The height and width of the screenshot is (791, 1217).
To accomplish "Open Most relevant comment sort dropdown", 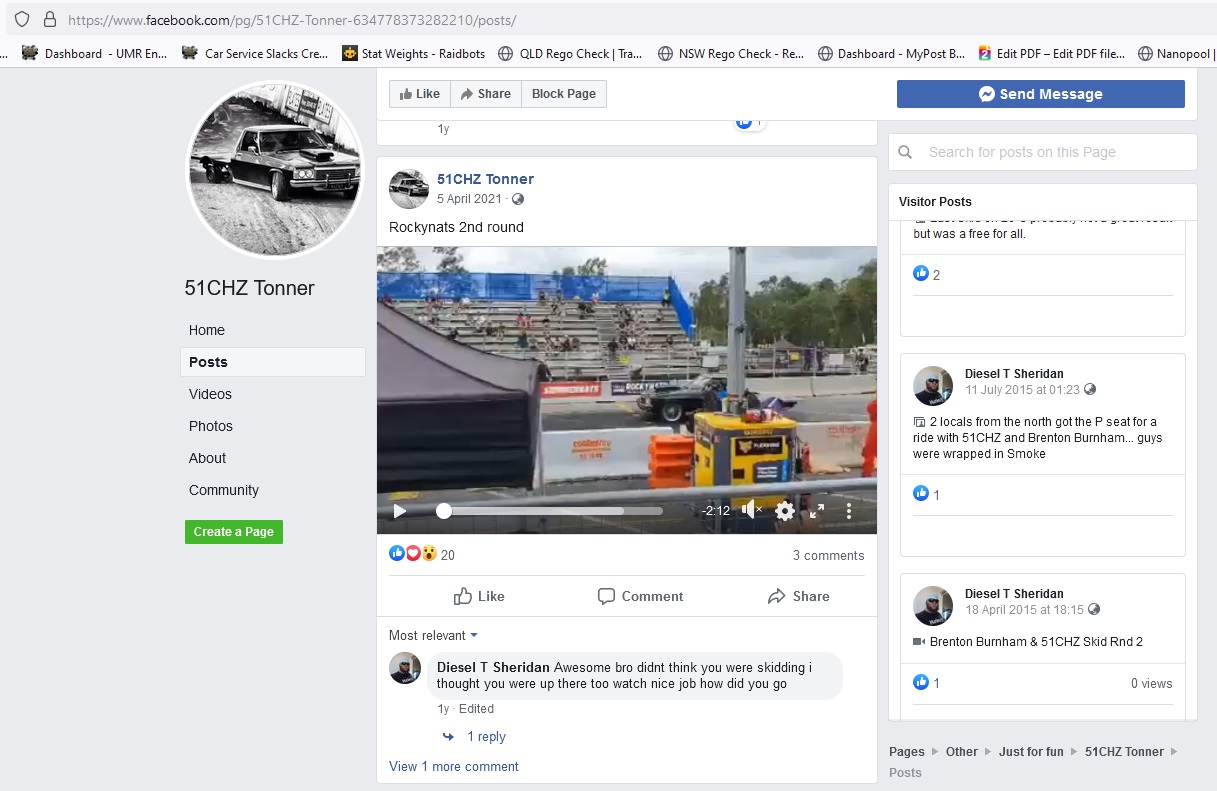I will pyautogui.click(x=434, y=635).
